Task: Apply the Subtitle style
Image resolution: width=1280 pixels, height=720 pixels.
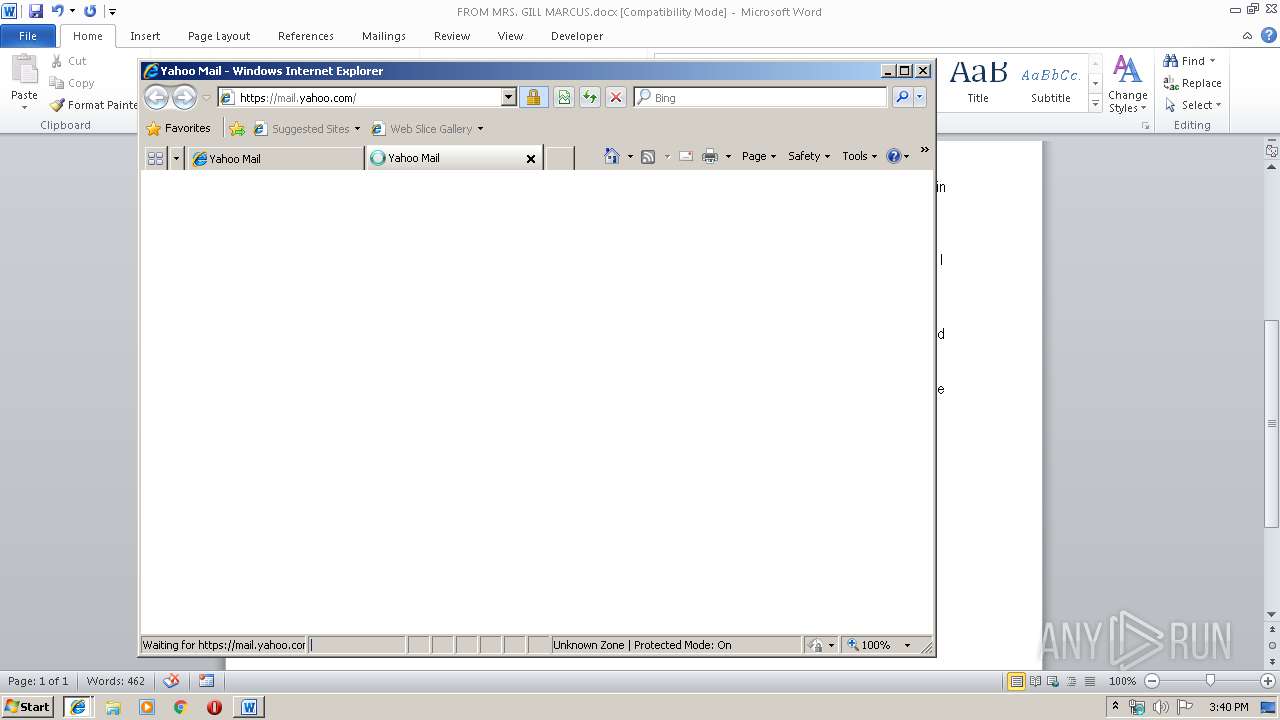Action: point(1050,82)
